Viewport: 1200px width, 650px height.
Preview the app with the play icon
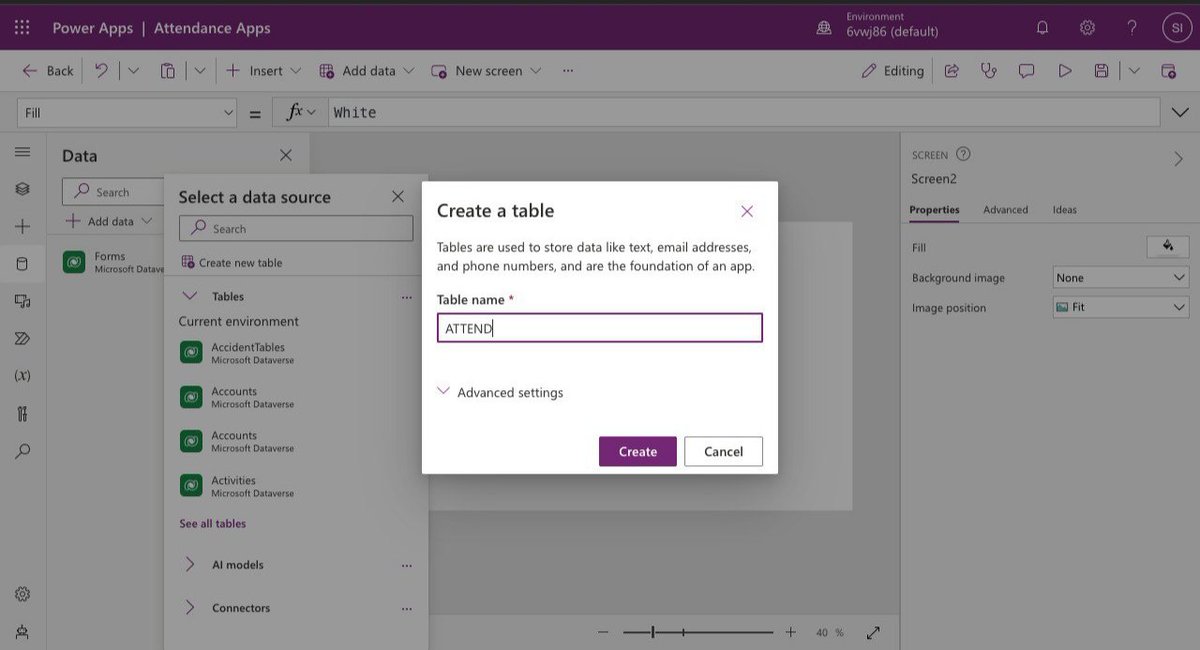[x=1064, y=70]
